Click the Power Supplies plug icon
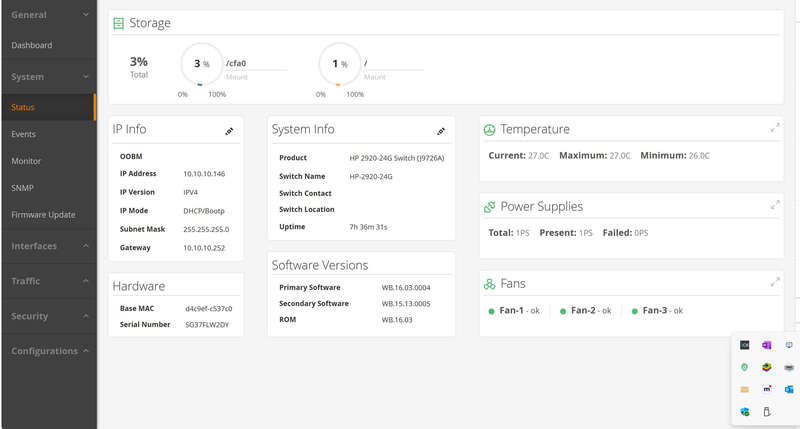 489,207
